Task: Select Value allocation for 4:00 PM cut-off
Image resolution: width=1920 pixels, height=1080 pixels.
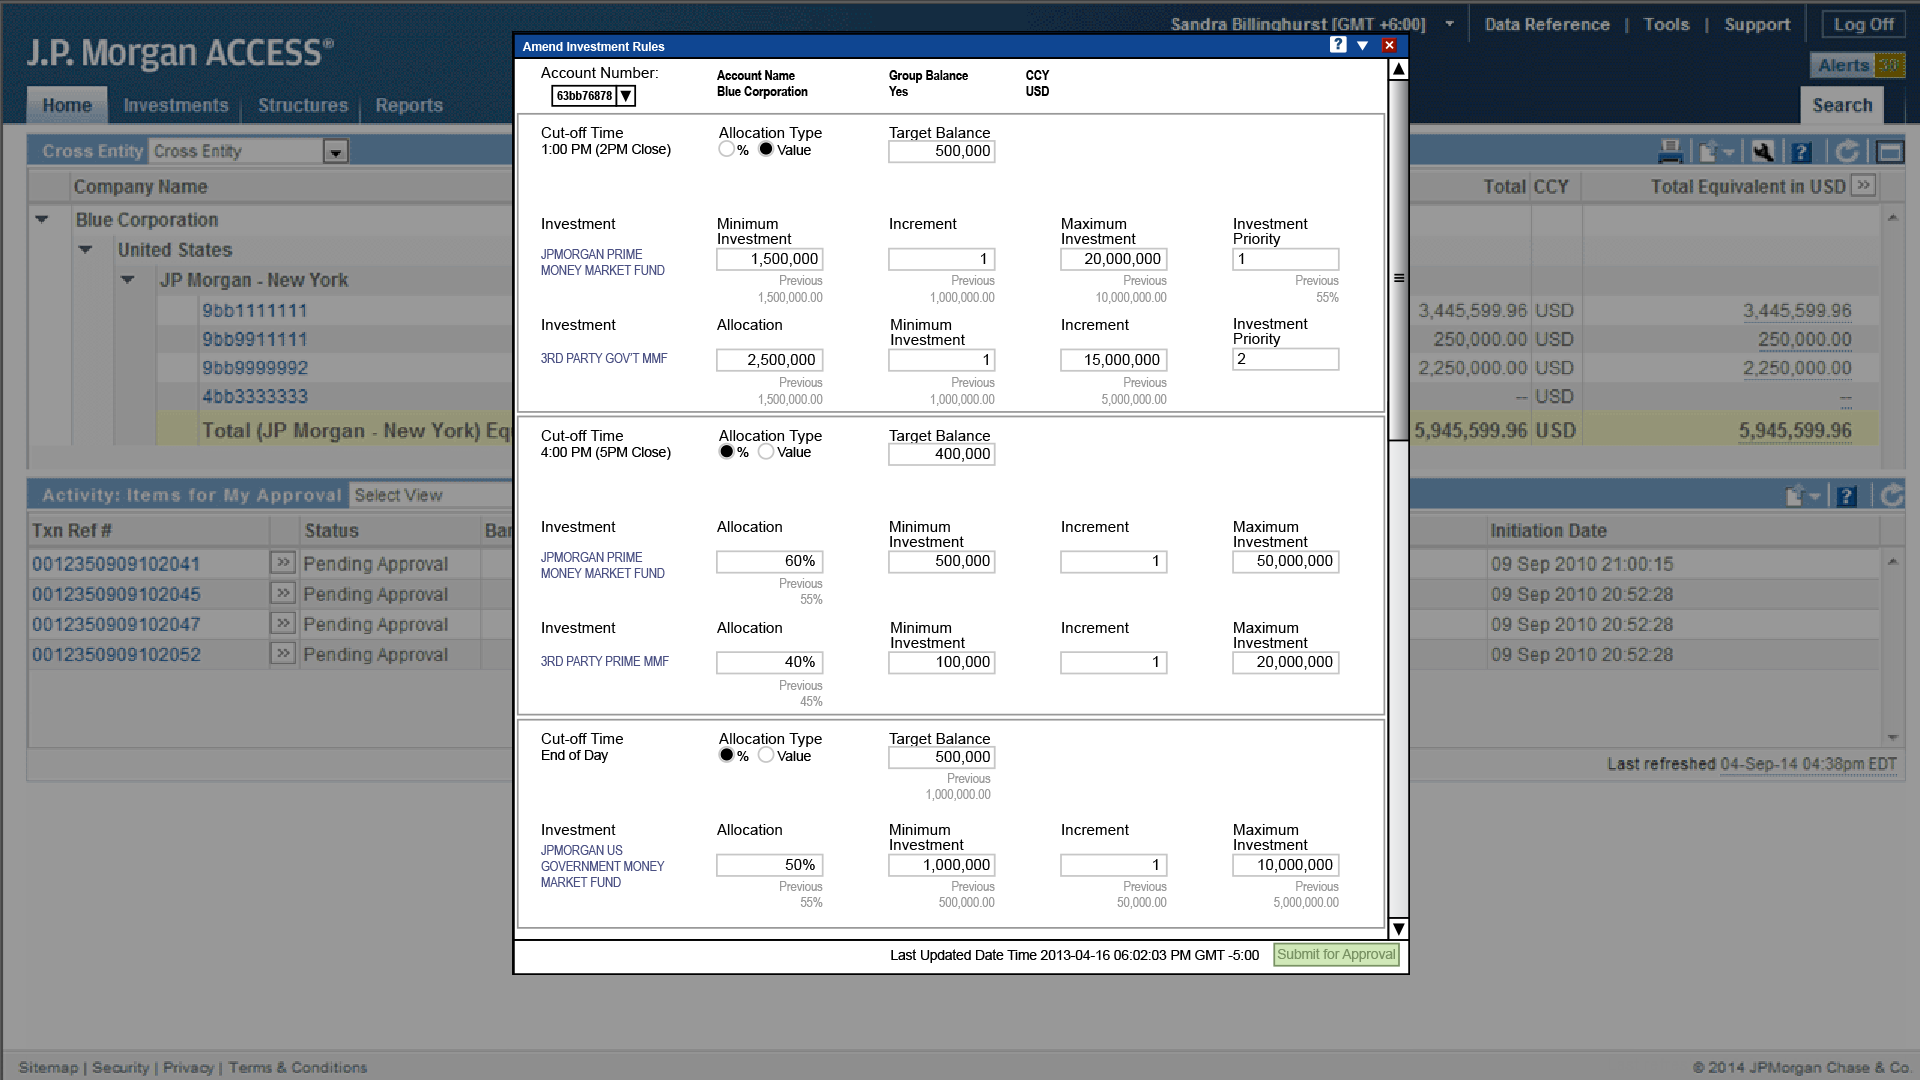Action: (x=766, y=452)
